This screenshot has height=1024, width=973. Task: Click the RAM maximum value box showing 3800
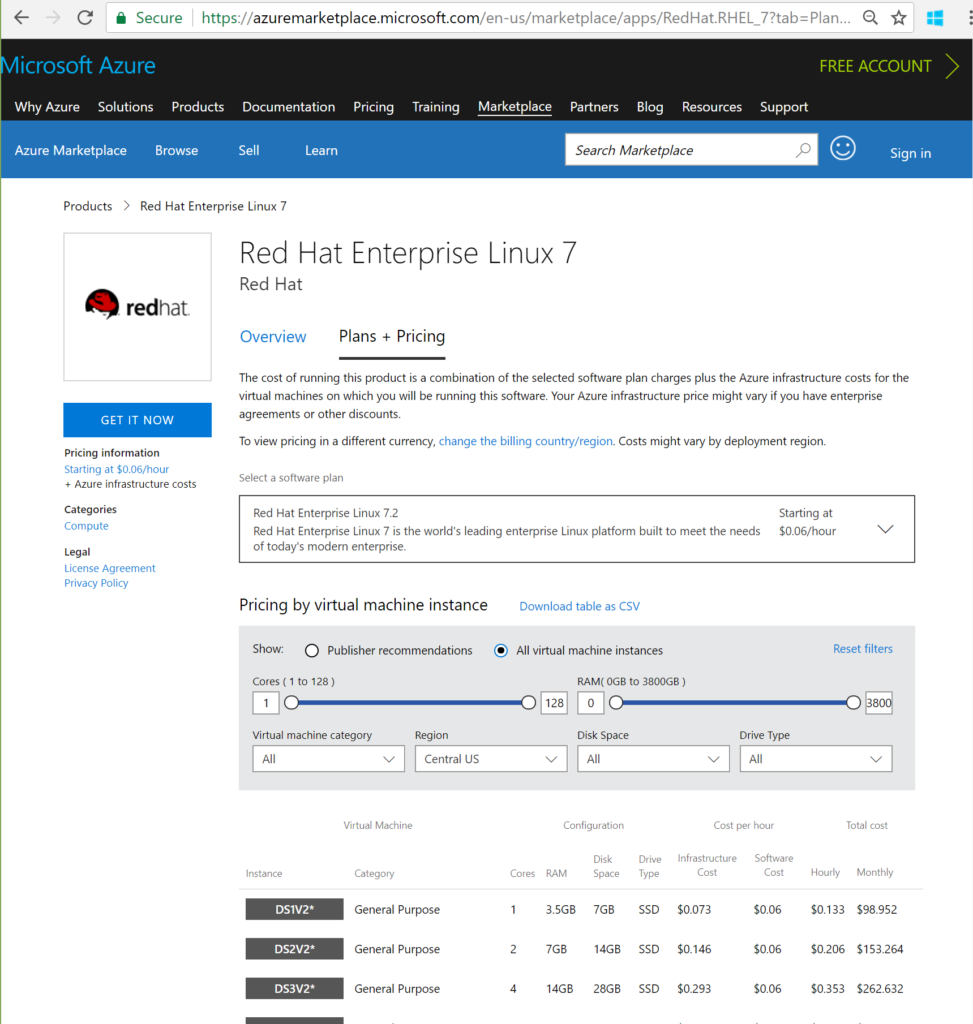(x=878, y=703)
